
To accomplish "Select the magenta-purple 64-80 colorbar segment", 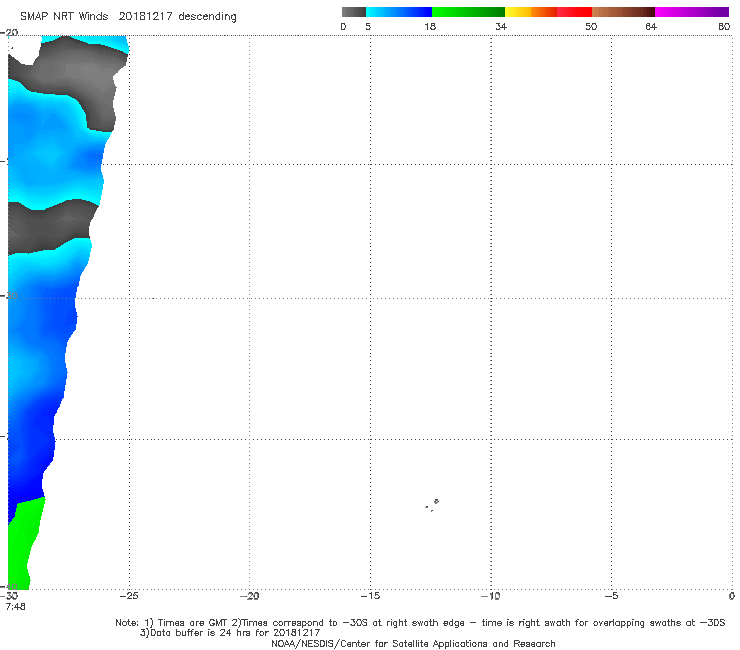I will [692, 12].
